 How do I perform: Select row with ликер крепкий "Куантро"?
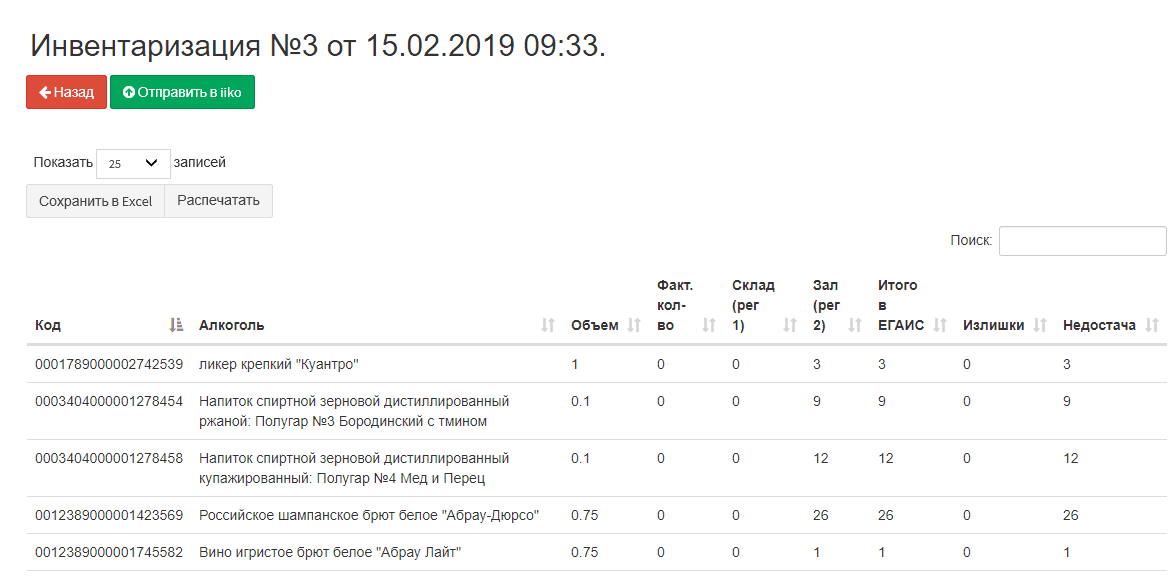click(278, 364)
